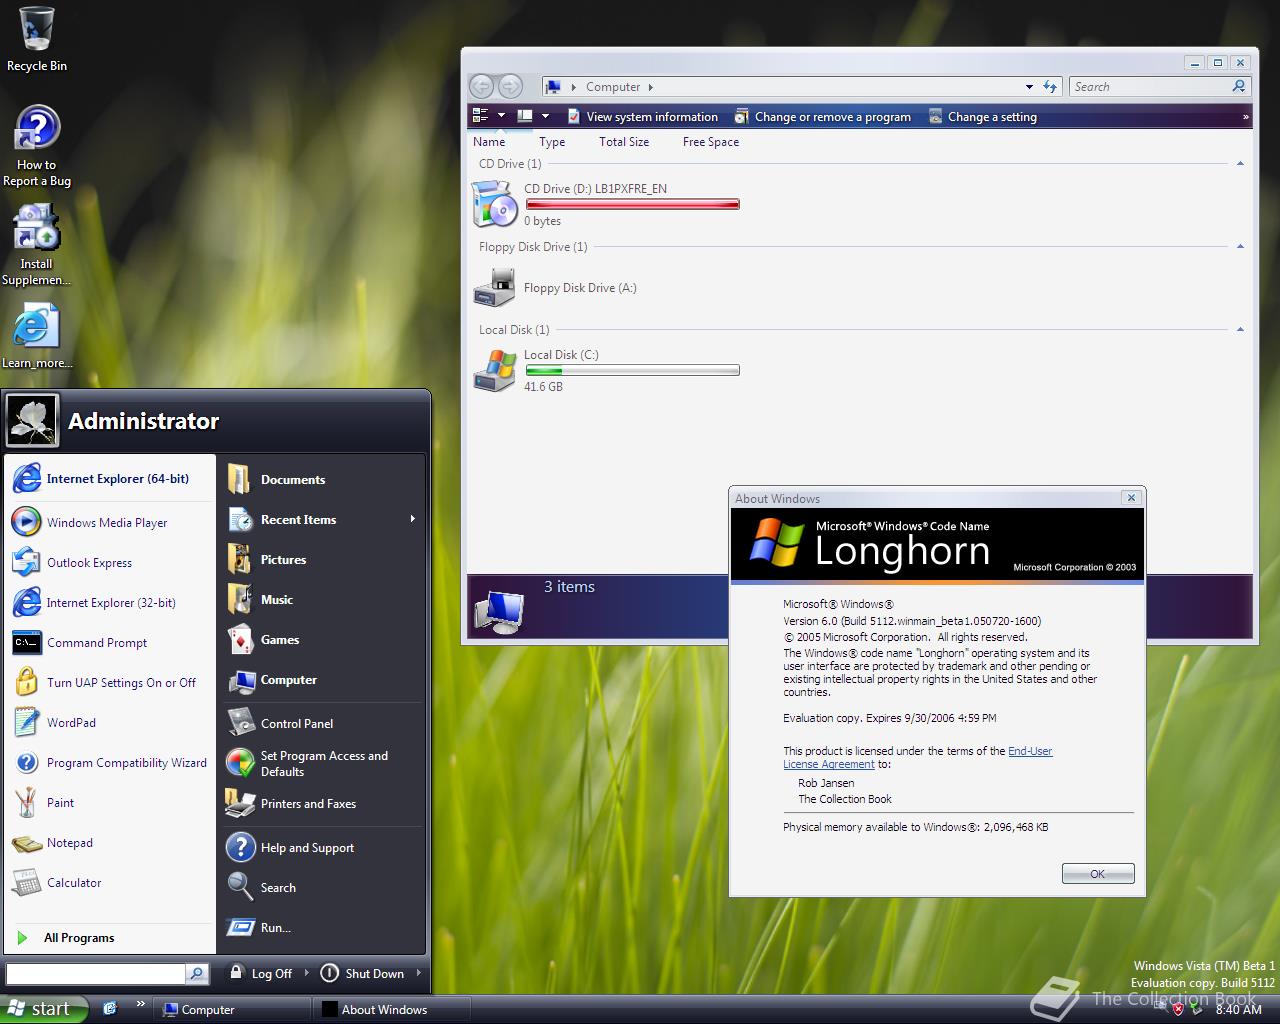The width and height of the screenshot is (1280, 1024).
Task: Select the Local Disk (C:) icon
Action: click(494, 371)
